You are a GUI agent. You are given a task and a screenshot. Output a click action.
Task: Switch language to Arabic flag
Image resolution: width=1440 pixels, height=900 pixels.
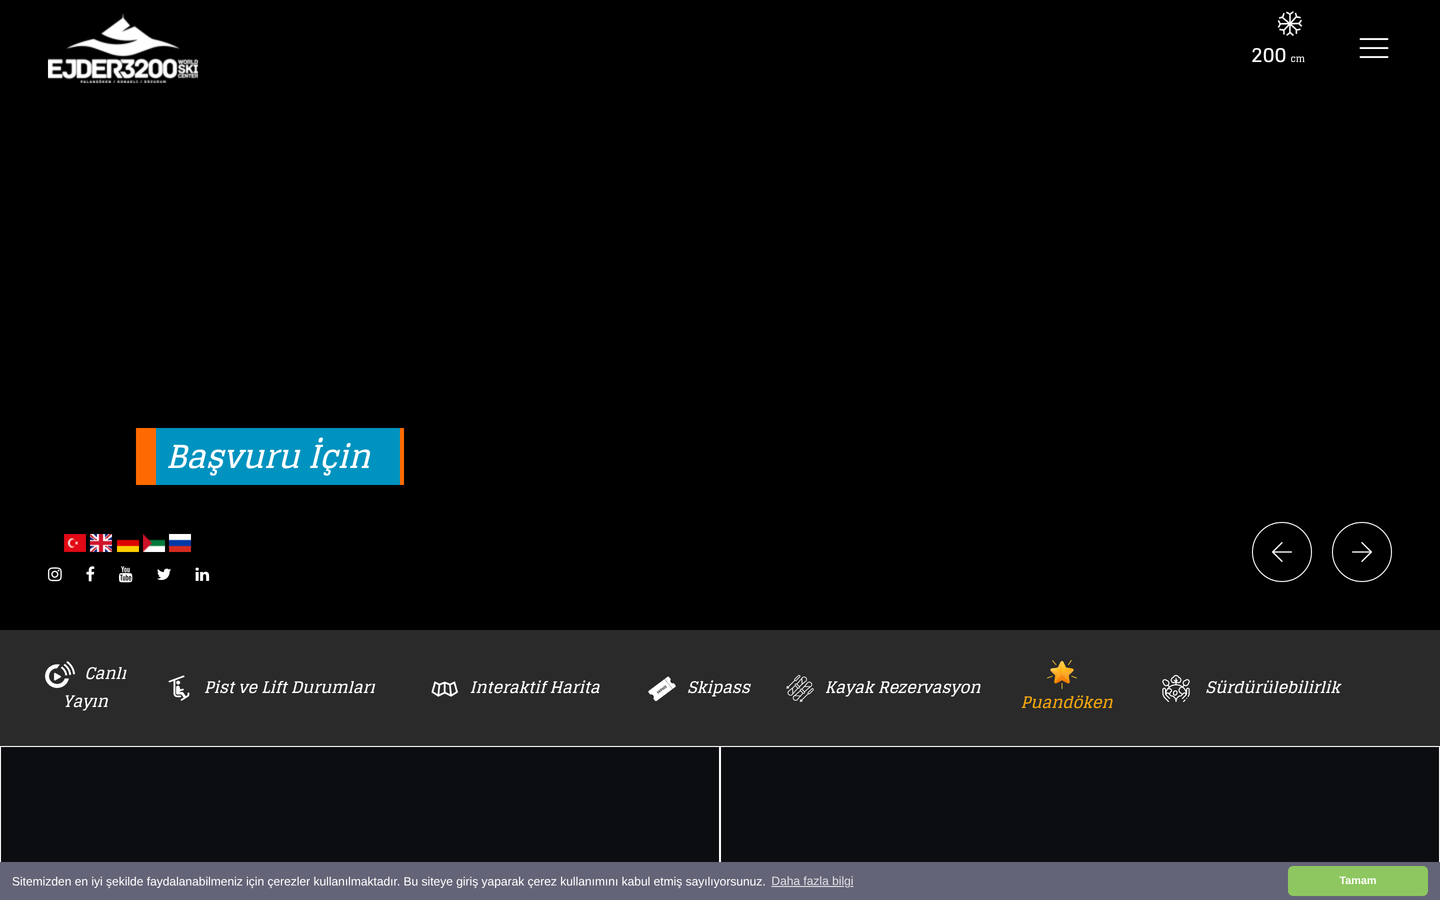[154, 543]
